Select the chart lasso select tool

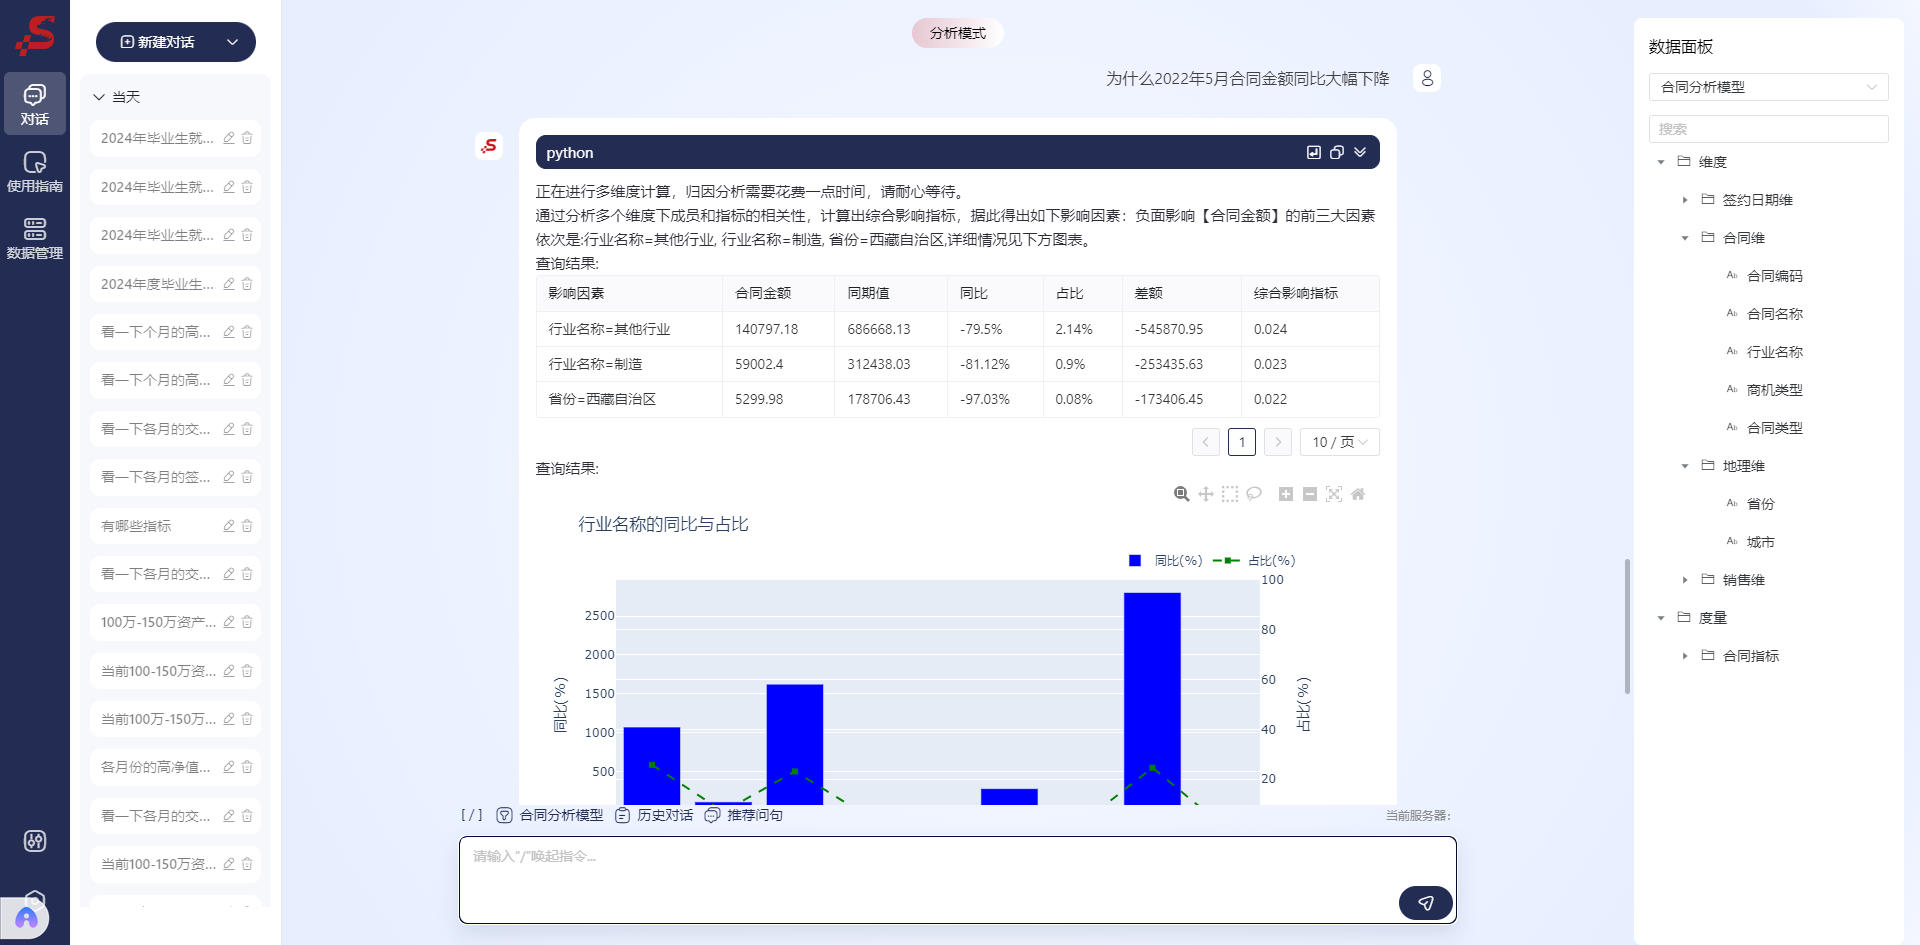pyautogui.click(x=1254, y=494)
